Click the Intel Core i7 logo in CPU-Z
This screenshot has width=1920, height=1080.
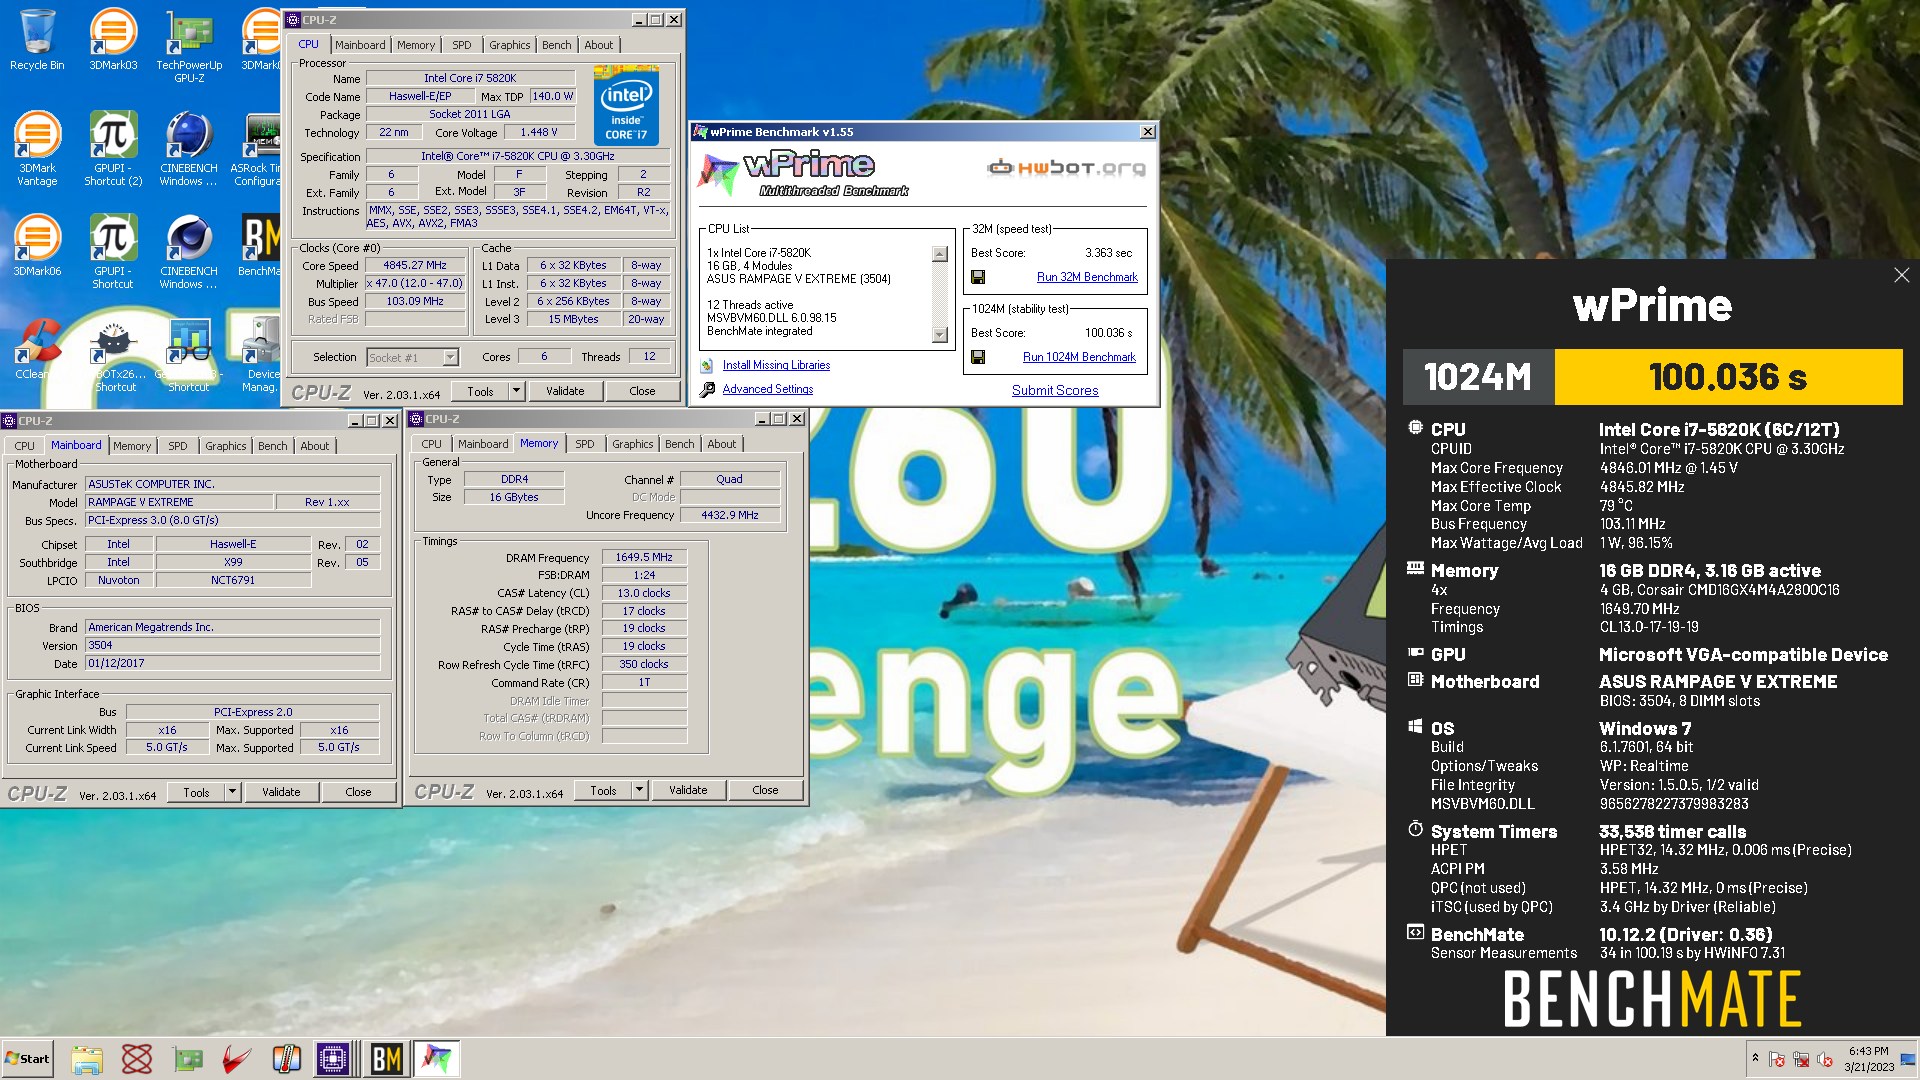coord(626,105)
